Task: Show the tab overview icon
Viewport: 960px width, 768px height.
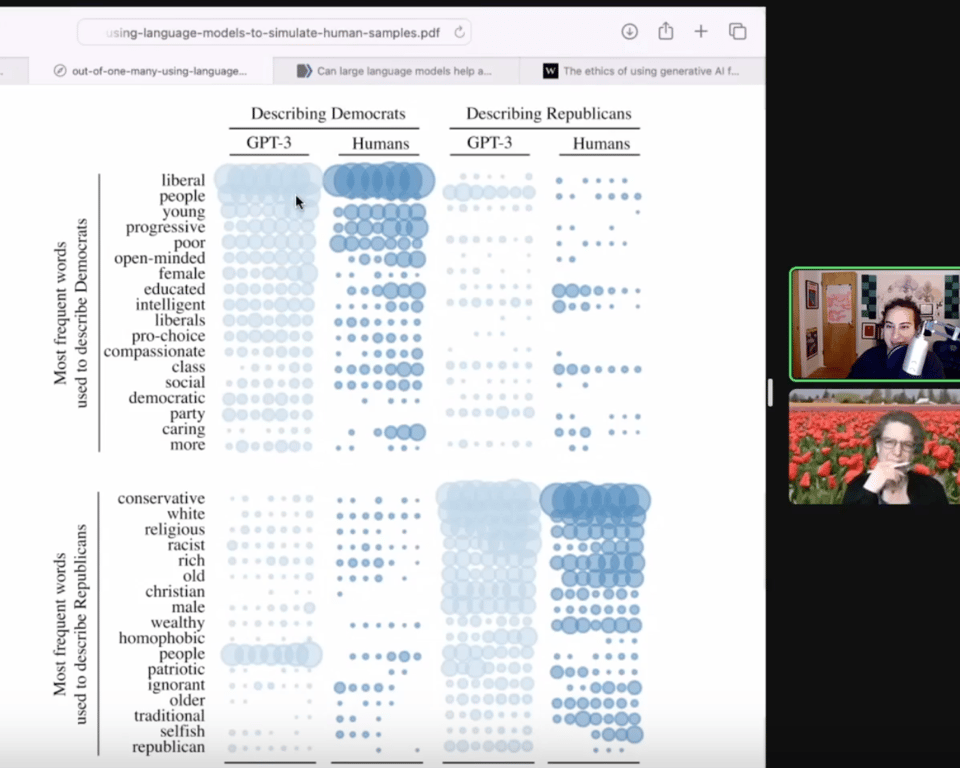Action: [738, 31]
